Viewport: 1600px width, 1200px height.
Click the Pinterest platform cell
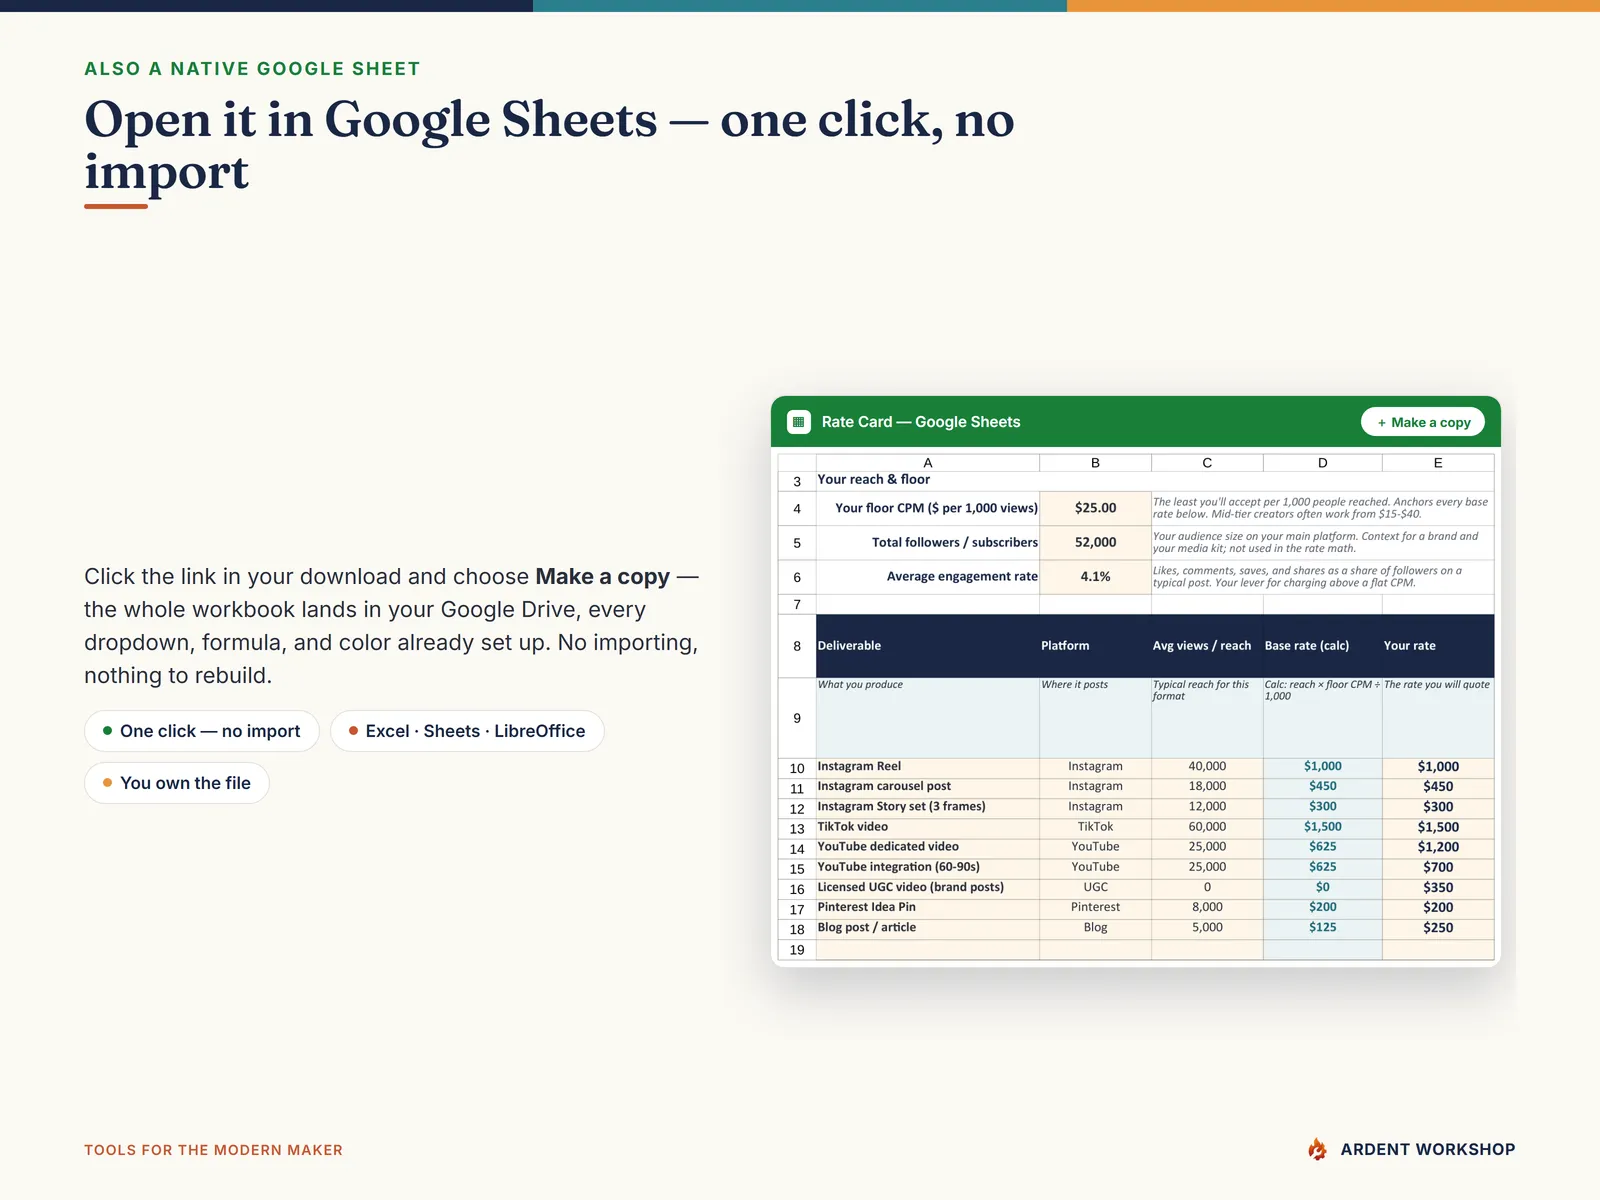pos(1095,907)
